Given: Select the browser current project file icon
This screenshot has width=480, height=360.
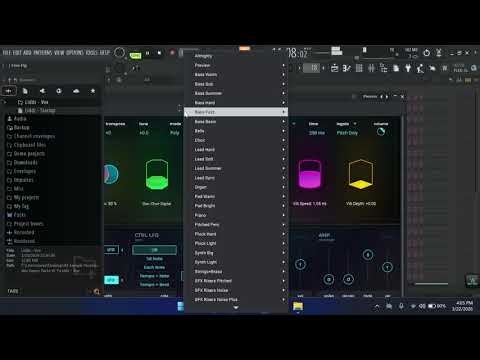Looking at the screenshot, I should pyautogui.click(x=25, y=91).
